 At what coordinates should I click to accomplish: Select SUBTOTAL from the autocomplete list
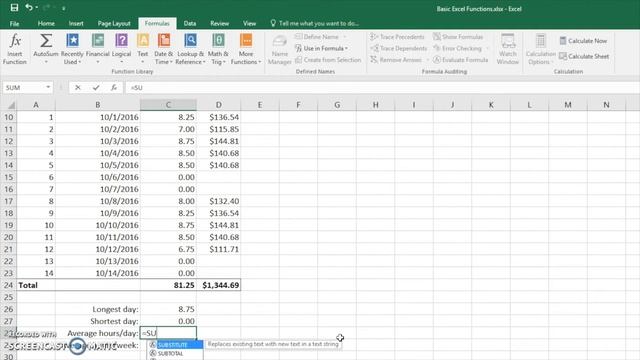coord(176,353)
